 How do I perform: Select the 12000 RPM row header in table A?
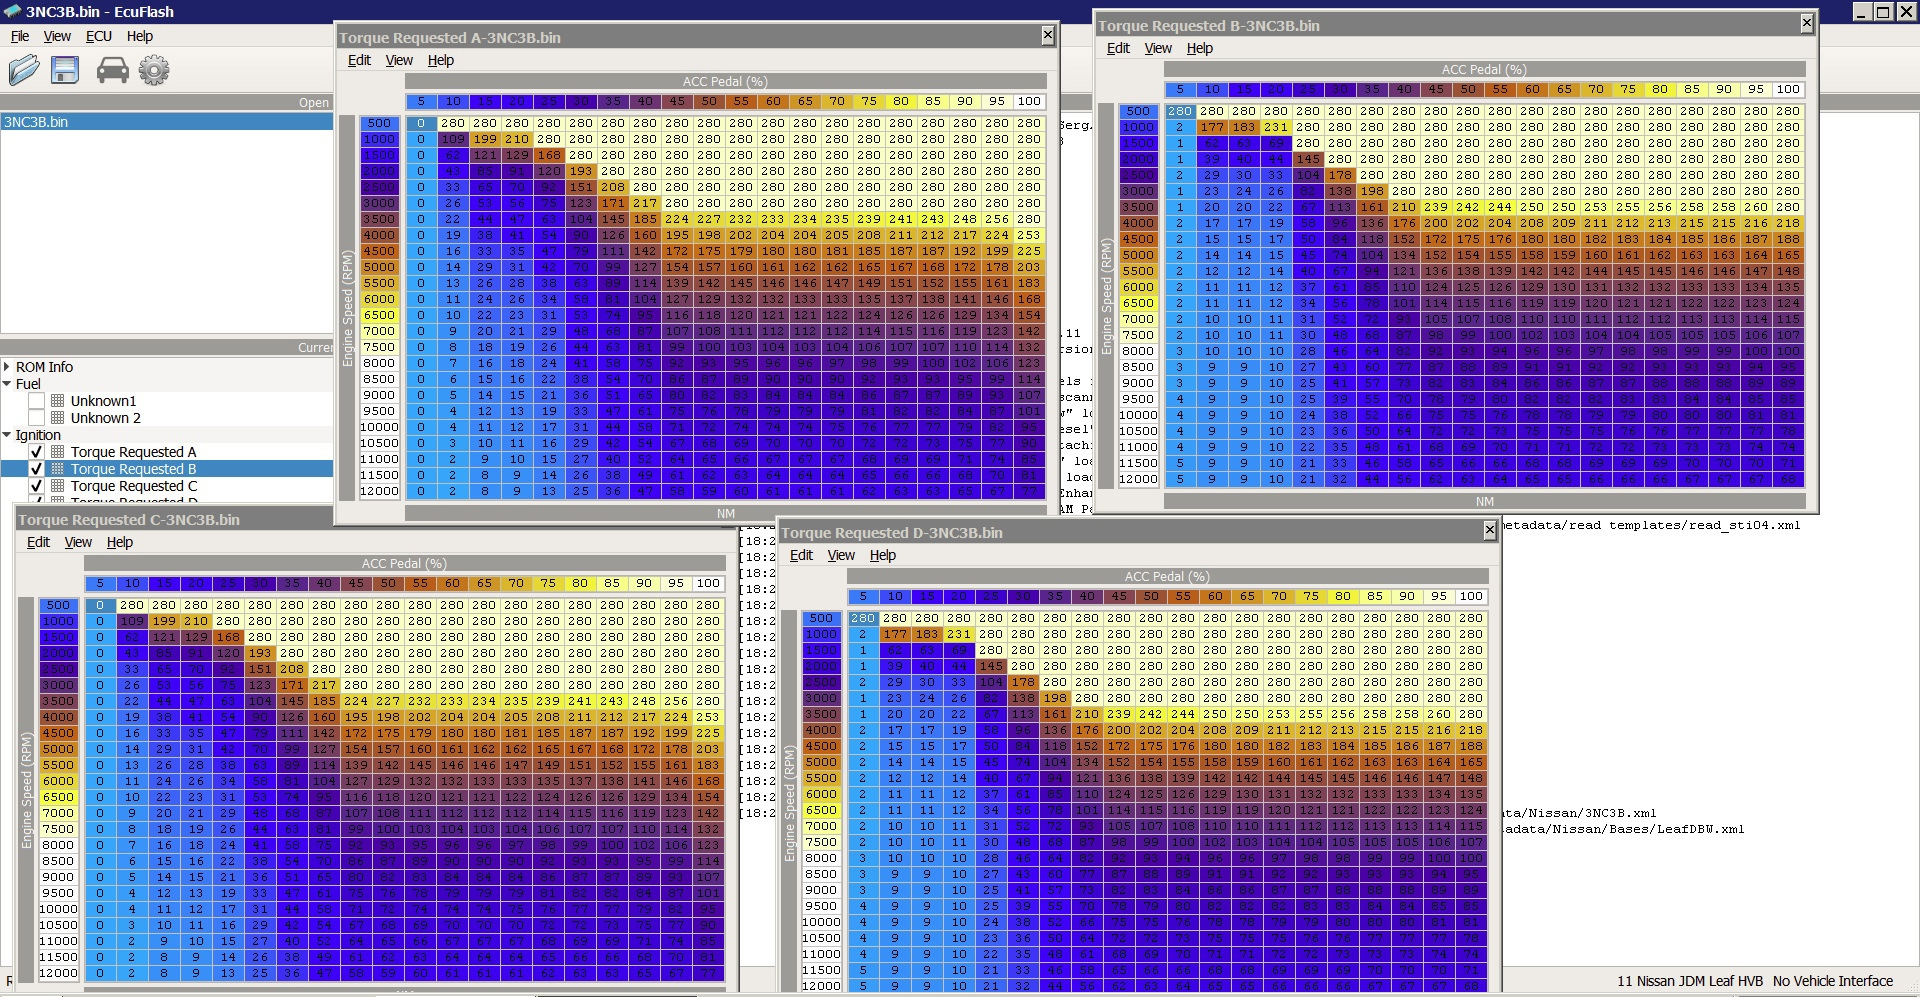pyautogui.click(x=379, y=492)
